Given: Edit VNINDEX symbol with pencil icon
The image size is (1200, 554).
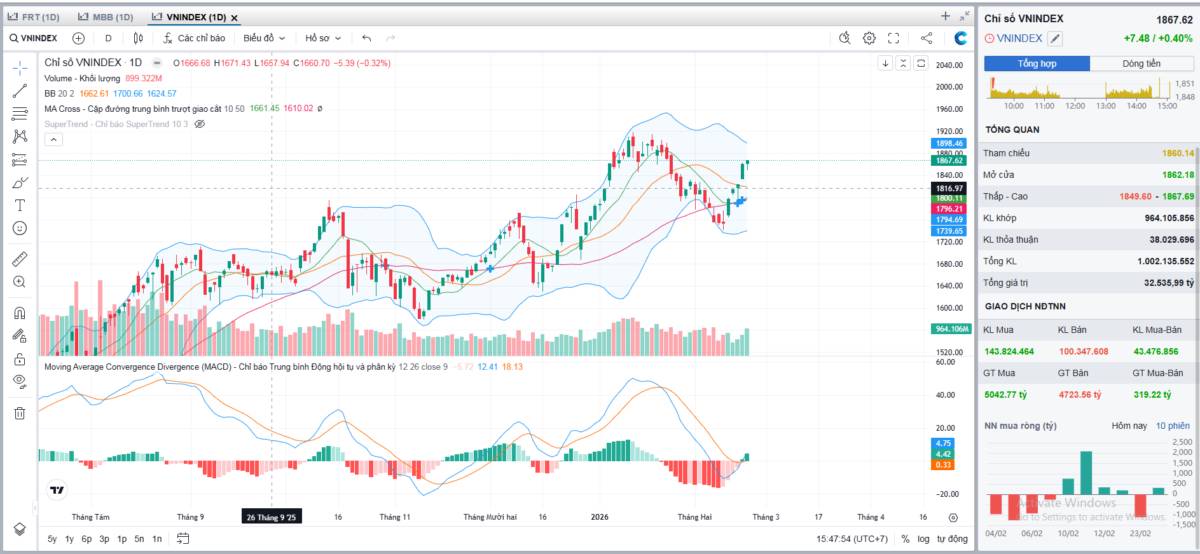Looking at the screenshot, I should [1055, 38].
